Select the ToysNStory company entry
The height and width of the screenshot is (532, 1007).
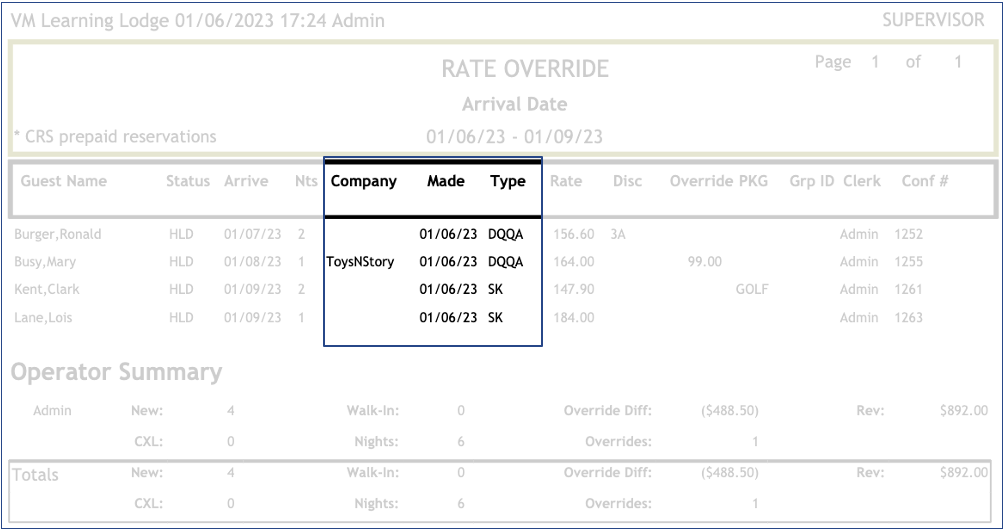(360, 262)
